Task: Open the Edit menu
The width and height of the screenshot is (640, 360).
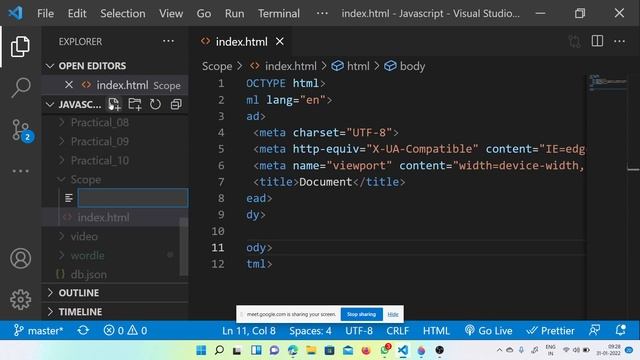Action: point(77,13)
